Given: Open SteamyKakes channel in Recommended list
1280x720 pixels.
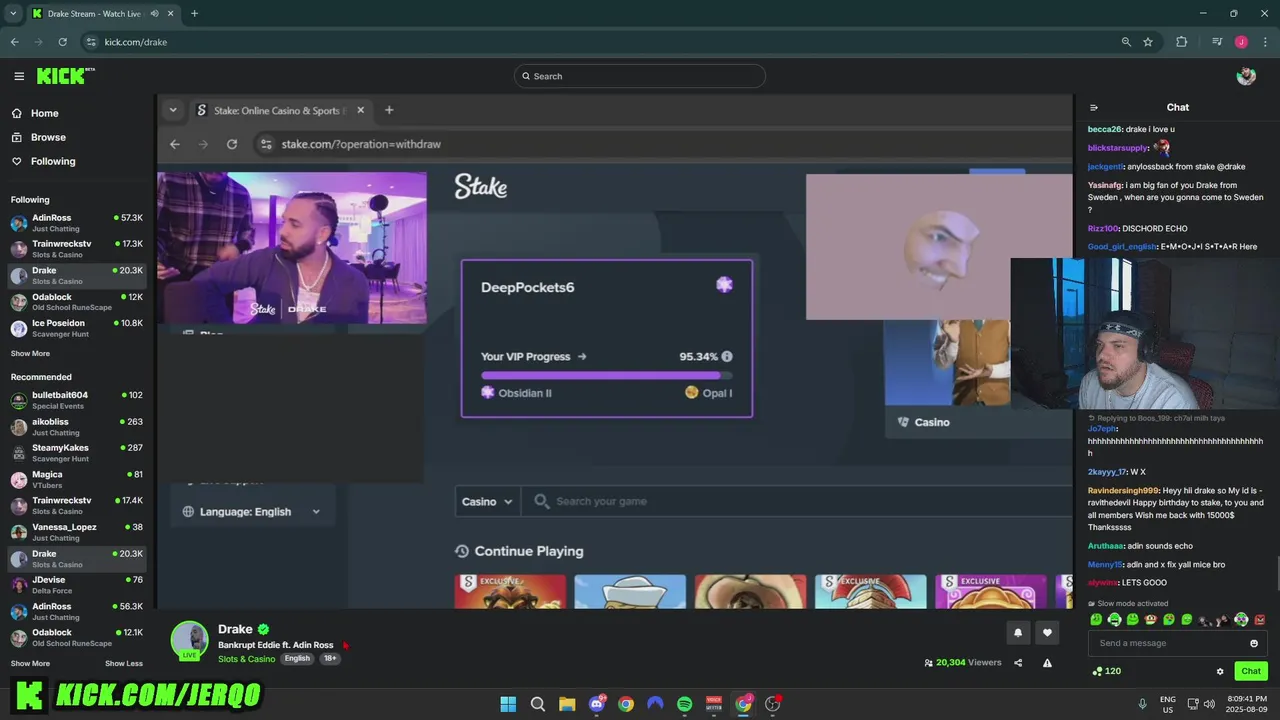Looking at the screenshot, I should tap(77, 452).
